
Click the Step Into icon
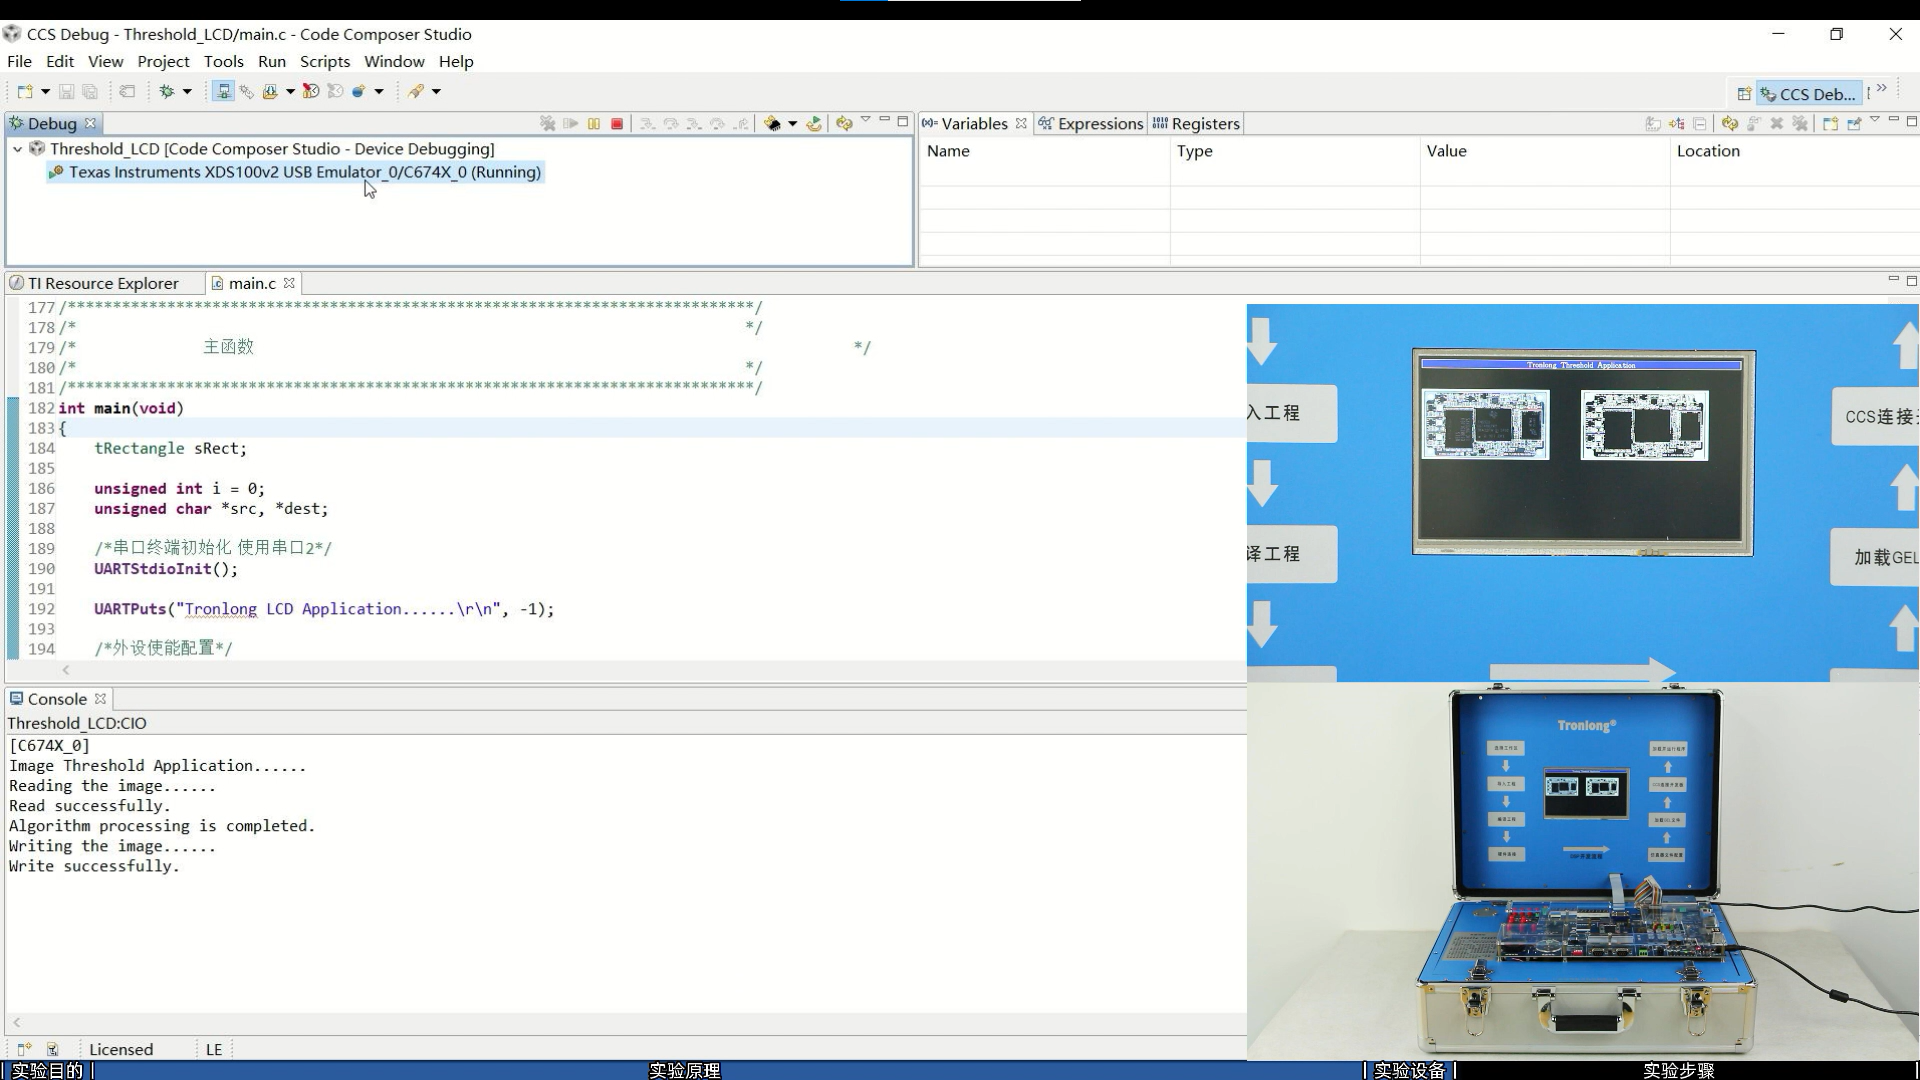pos(648,123)
